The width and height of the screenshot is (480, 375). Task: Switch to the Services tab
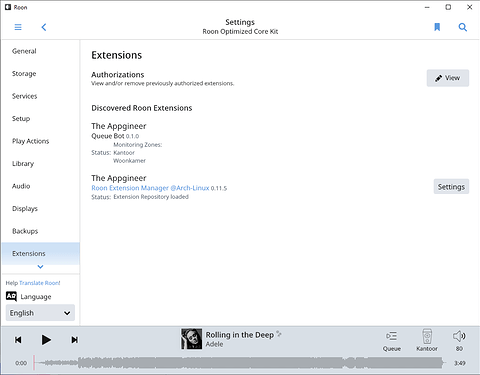[40, 96]
